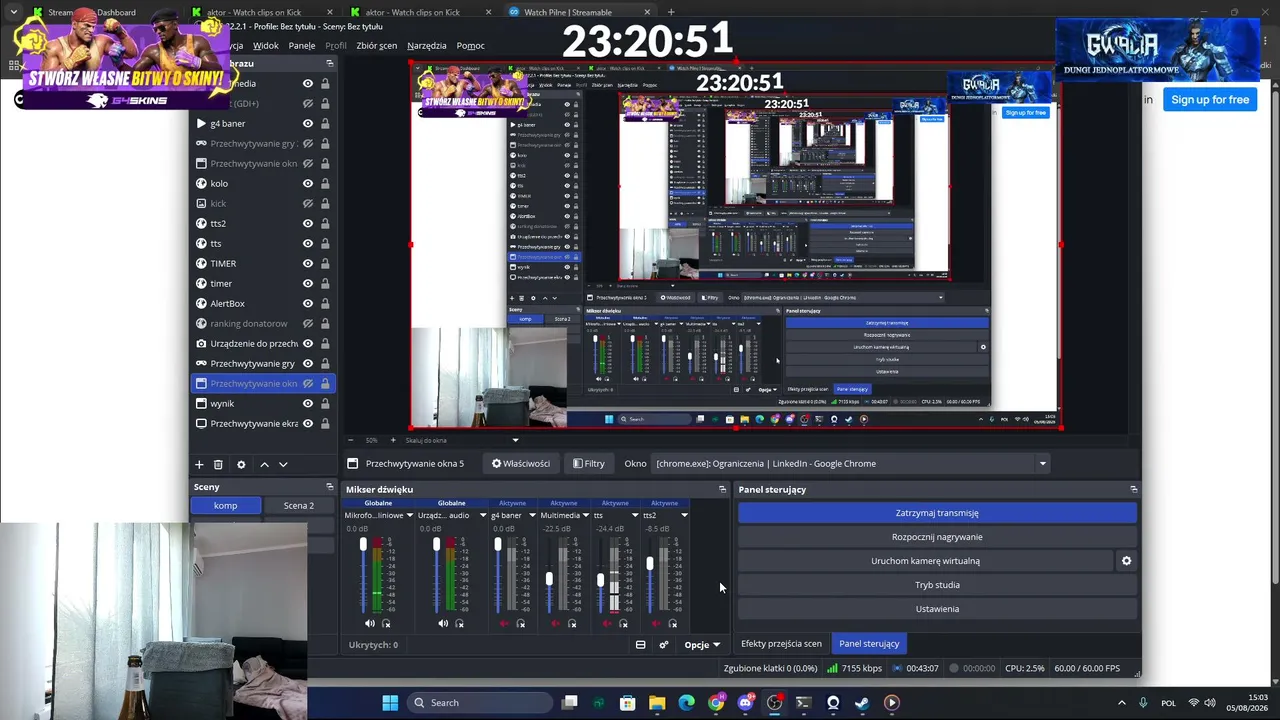Open Tryb studia mode
The image size is (1280, 720).
click(x=937, y=585)
